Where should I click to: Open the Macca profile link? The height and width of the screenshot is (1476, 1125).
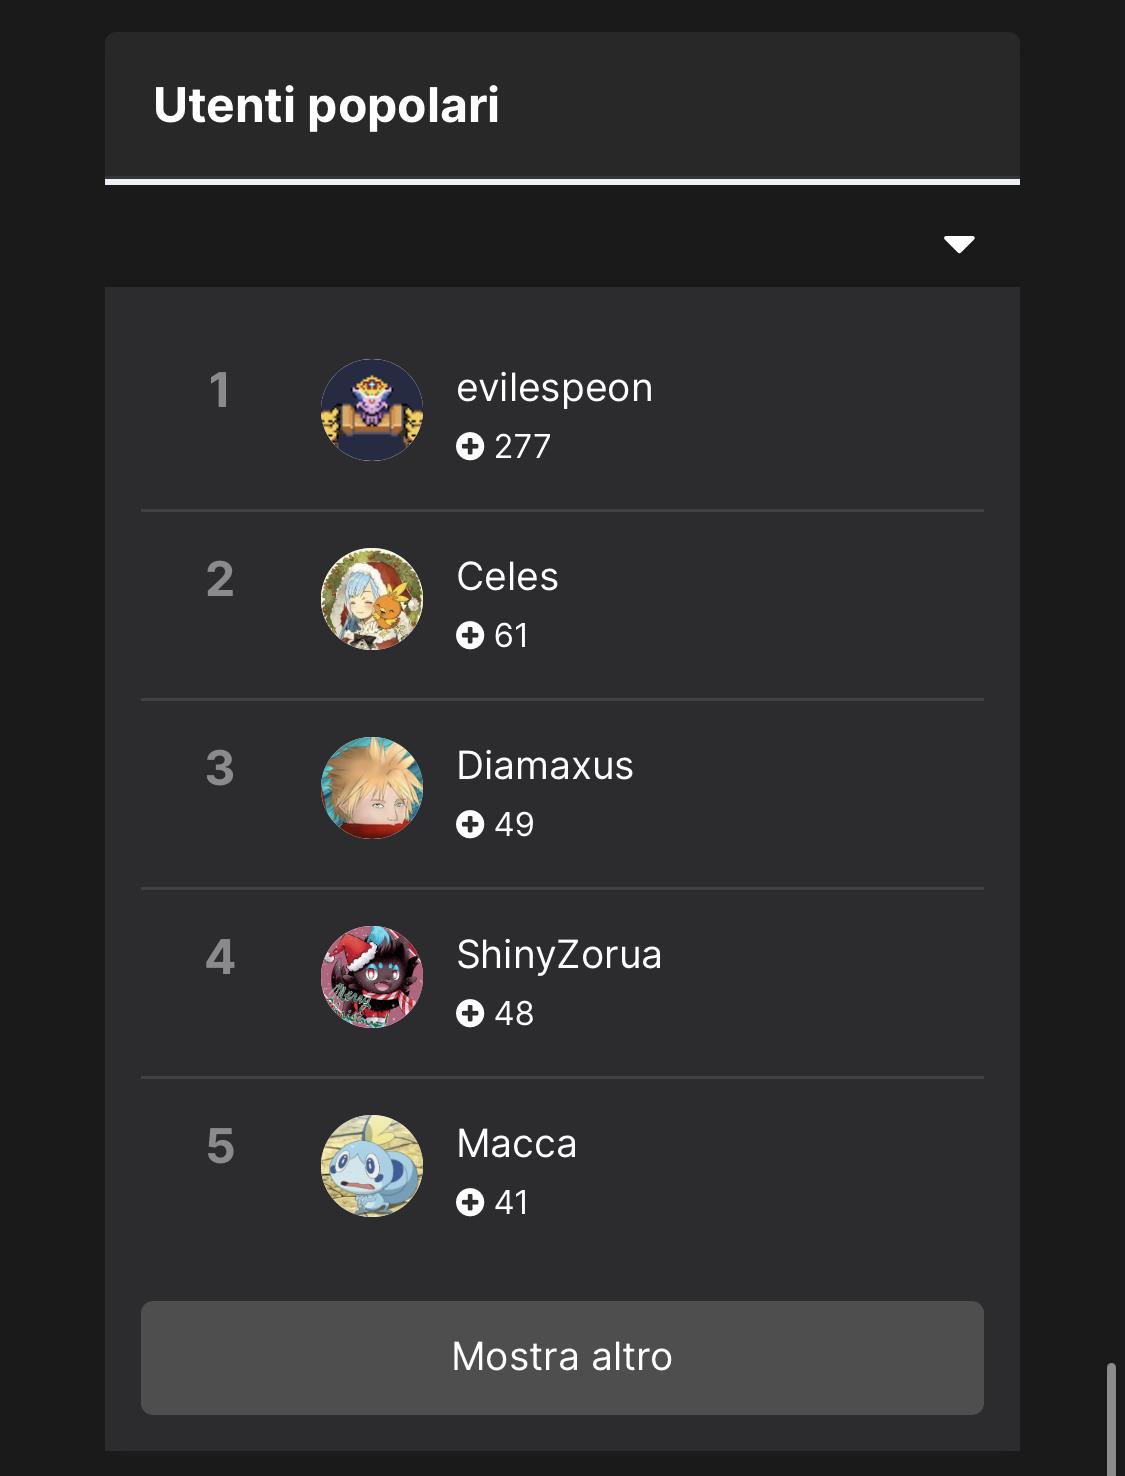click(517, 1144)
